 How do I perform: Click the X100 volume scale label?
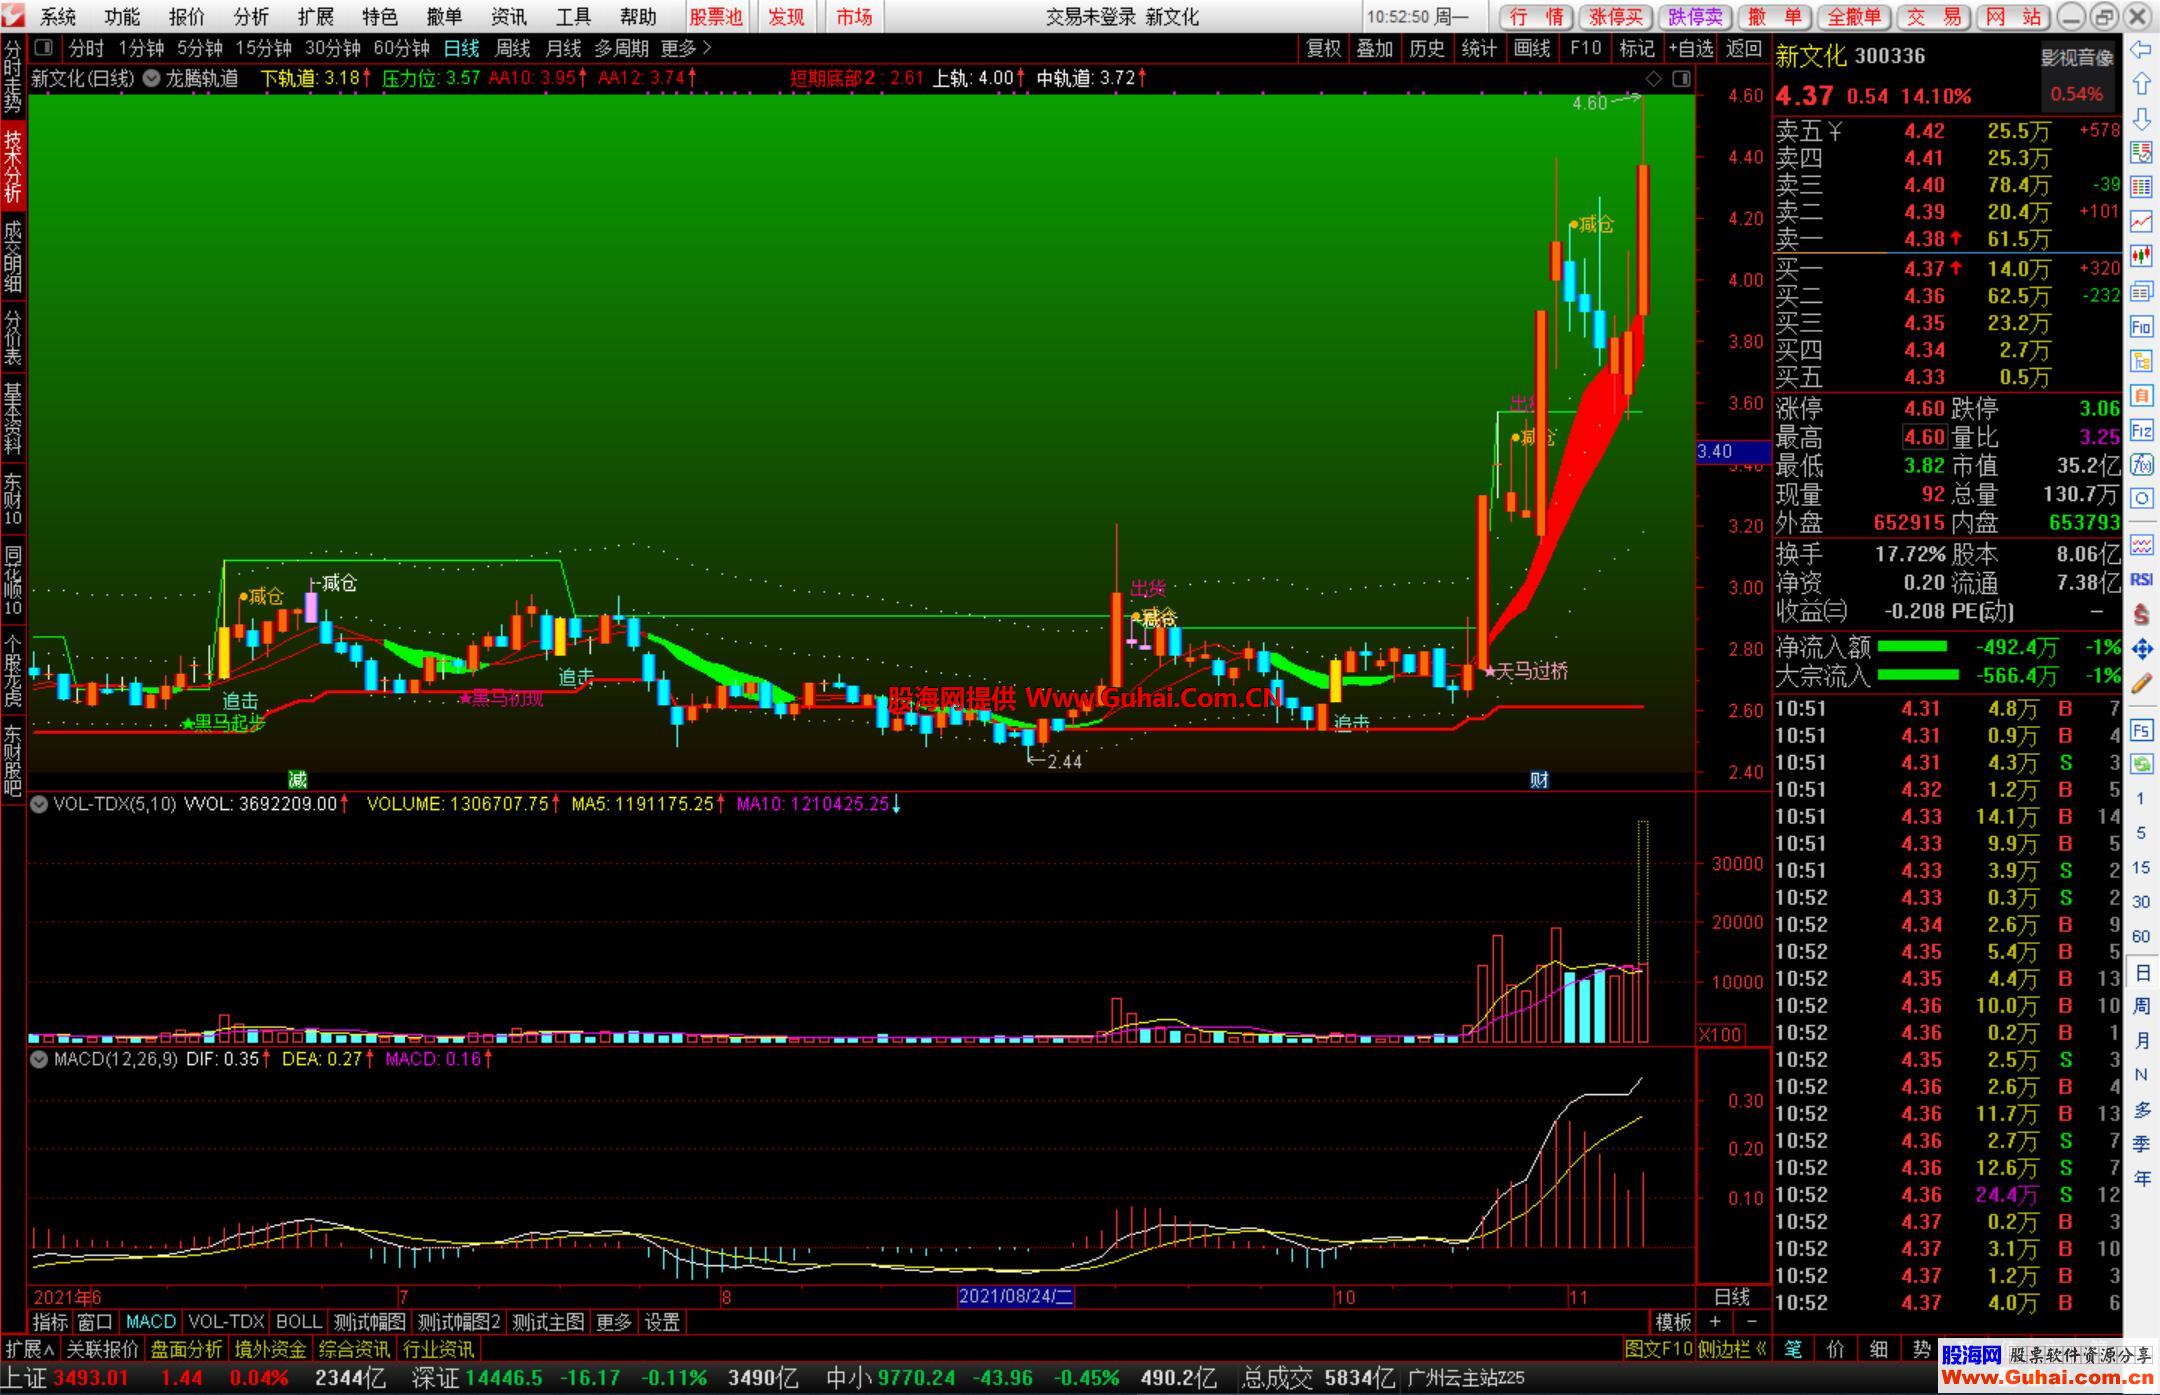click(1720, 1035)
